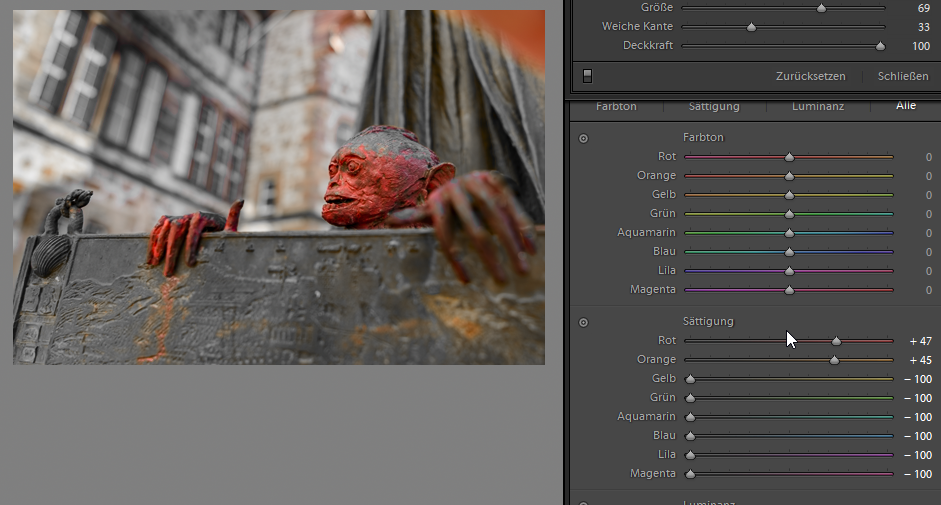941x505 pixels.
Task: Switch to the Sättigung tab
Action: coord(714,106)
